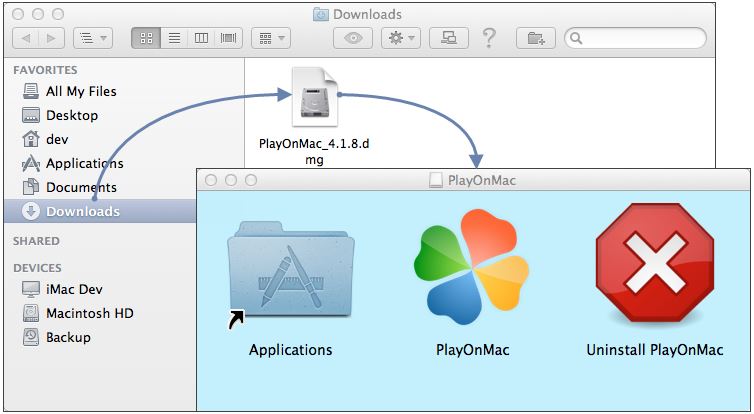Select the Uninstall PlayOnMac stop icon
Image resolution: width=754 pixels, height=414 pixels.
coord(654,263)
